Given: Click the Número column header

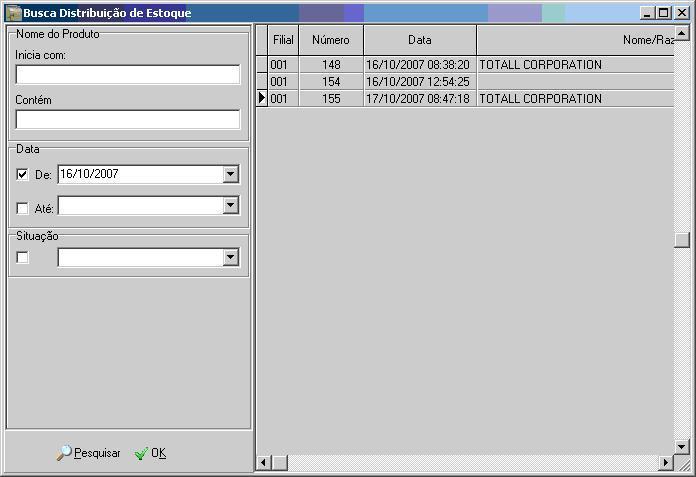Looking at the screenshot, I should 330,40.
